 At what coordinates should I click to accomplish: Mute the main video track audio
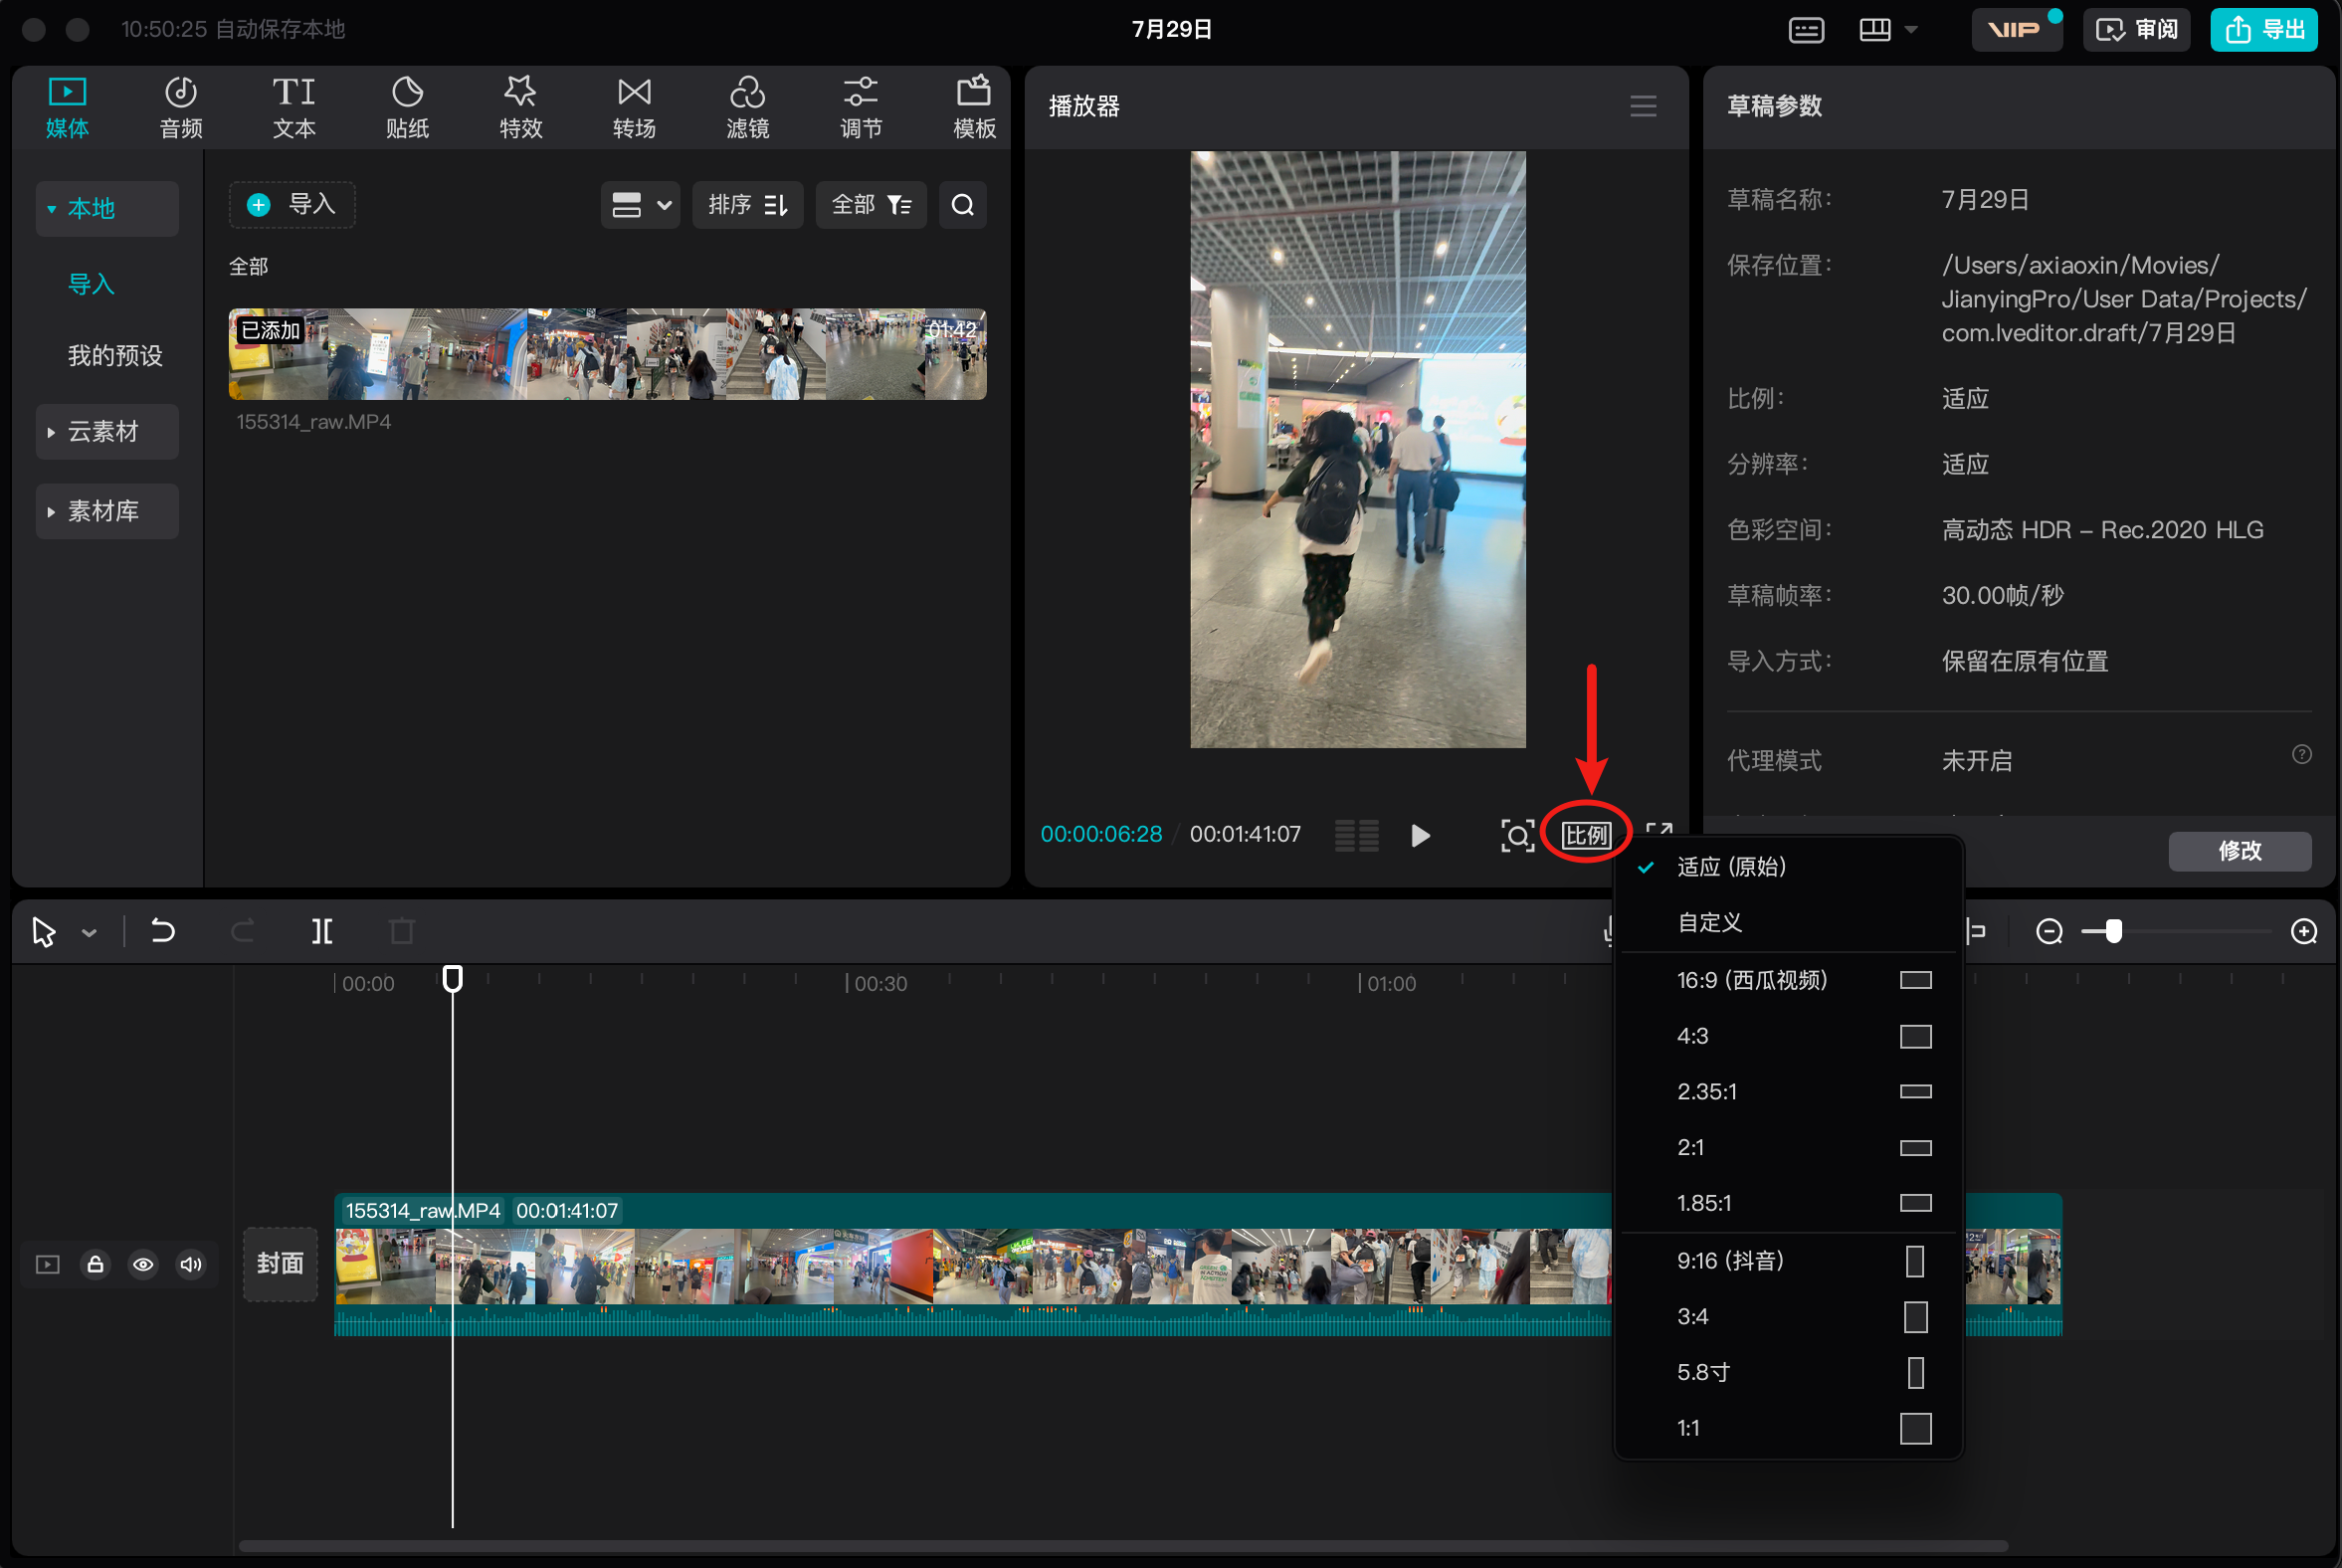pyautogui.click(x=190, y=1264)
